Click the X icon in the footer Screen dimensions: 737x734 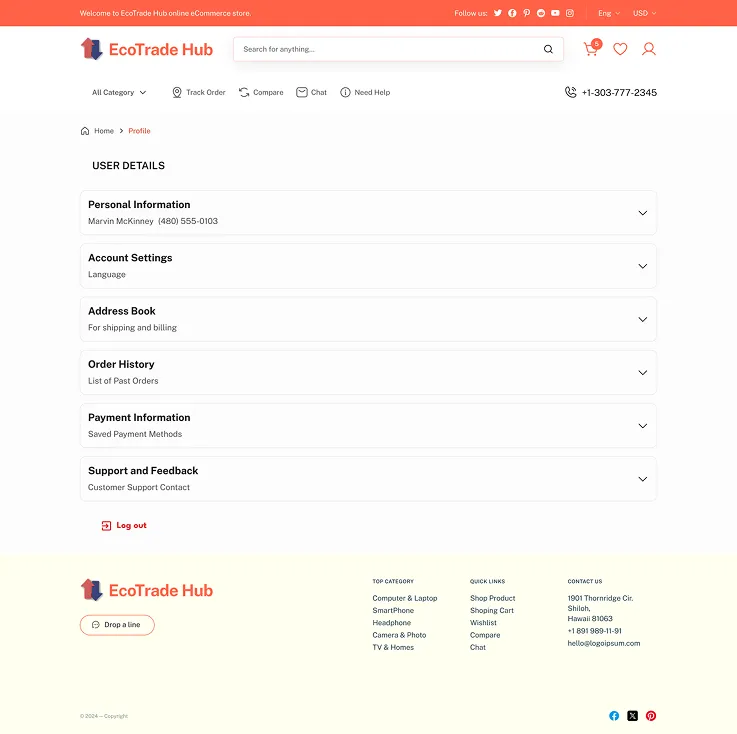(x=632, y=716)
